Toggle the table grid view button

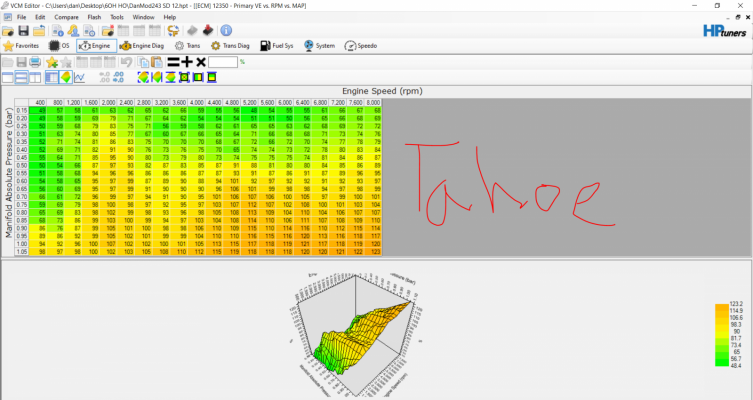[x=51, y=77]
